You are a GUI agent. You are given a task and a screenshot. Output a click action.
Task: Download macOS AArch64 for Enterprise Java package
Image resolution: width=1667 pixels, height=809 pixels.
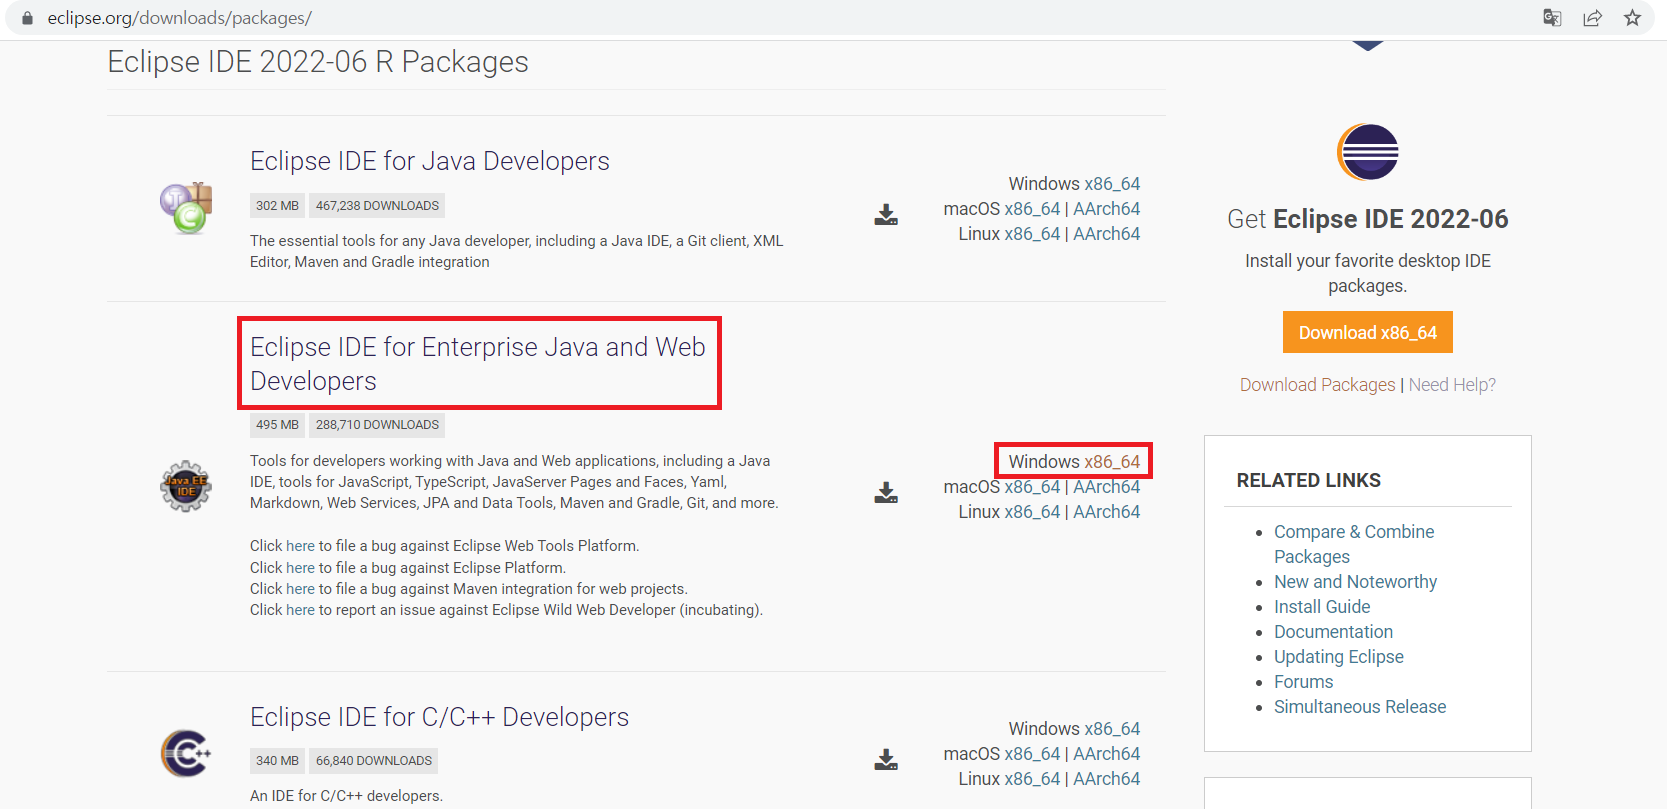coord(1106,487)
